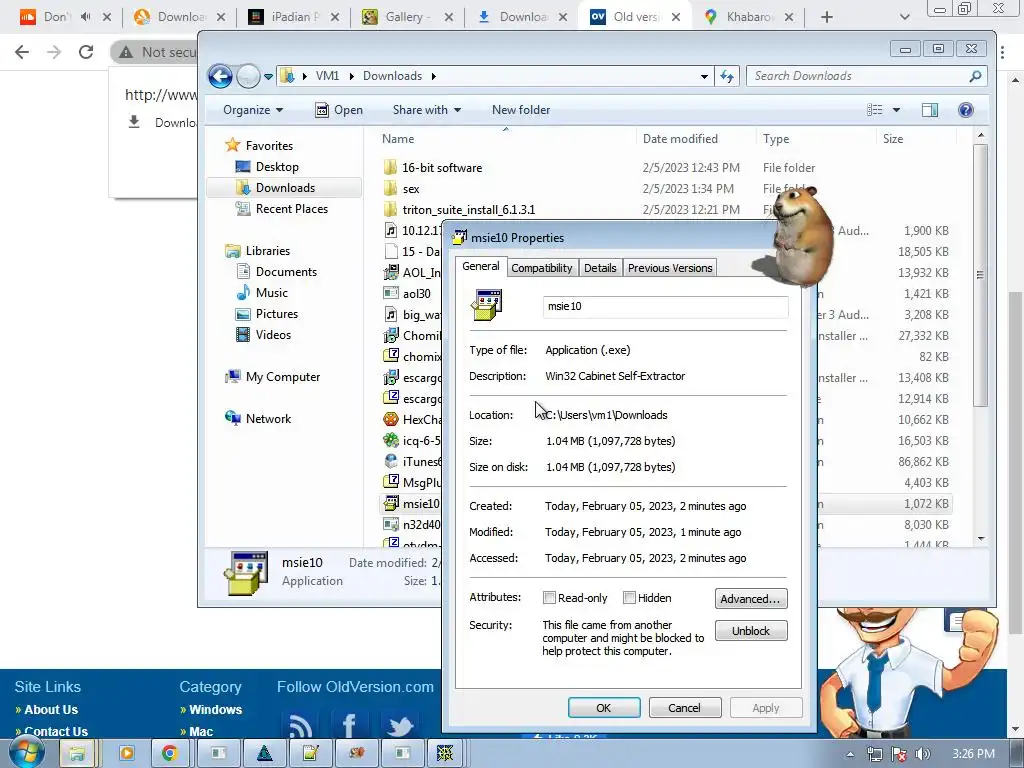
Task: Click the Advanced... button
Action: pos(751,599)
